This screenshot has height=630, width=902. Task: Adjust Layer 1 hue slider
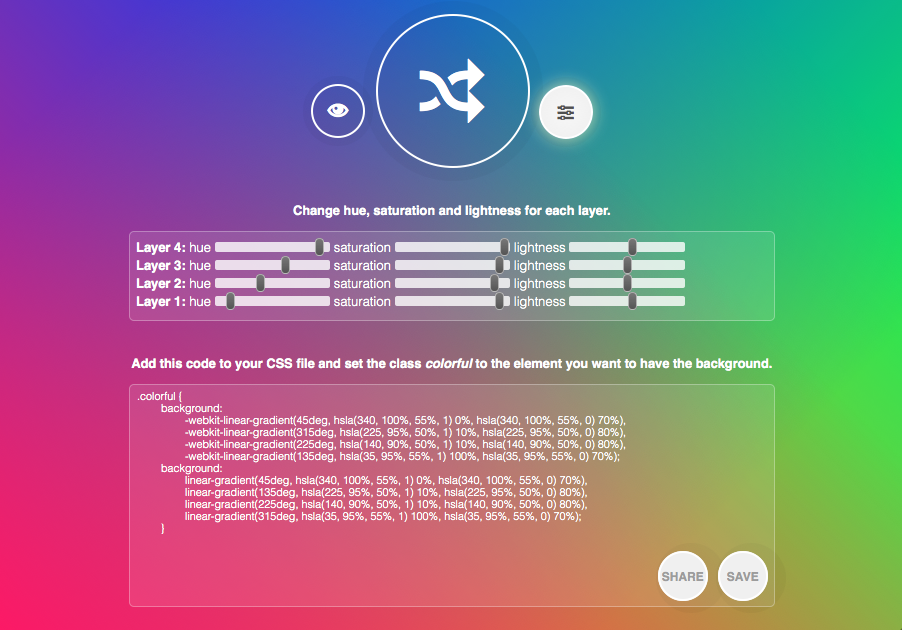pos(272,301)
